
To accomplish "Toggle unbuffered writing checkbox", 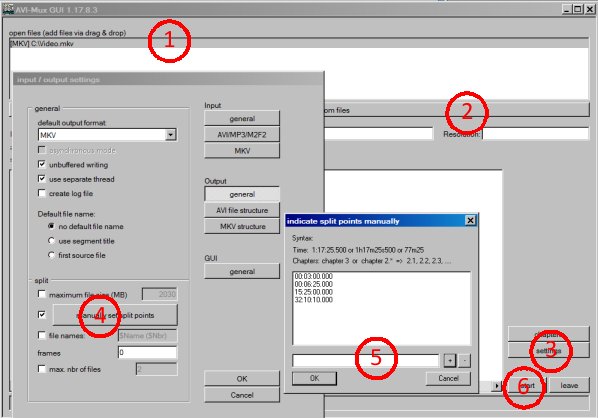I will click(42, 164).
